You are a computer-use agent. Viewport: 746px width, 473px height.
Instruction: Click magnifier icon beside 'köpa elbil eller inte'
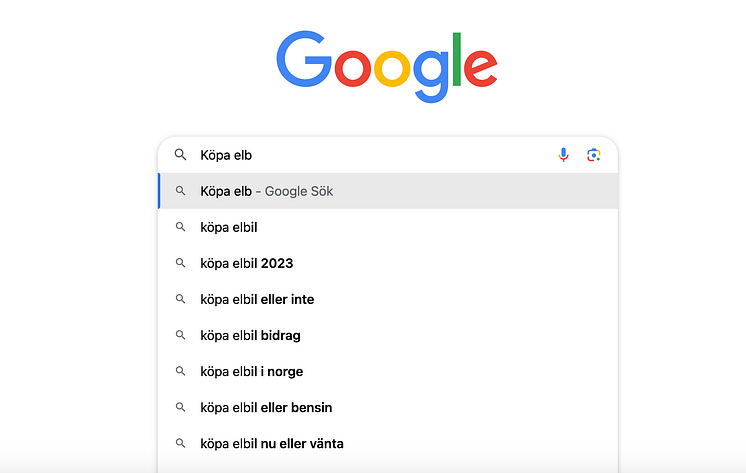[x=180, y=299]
